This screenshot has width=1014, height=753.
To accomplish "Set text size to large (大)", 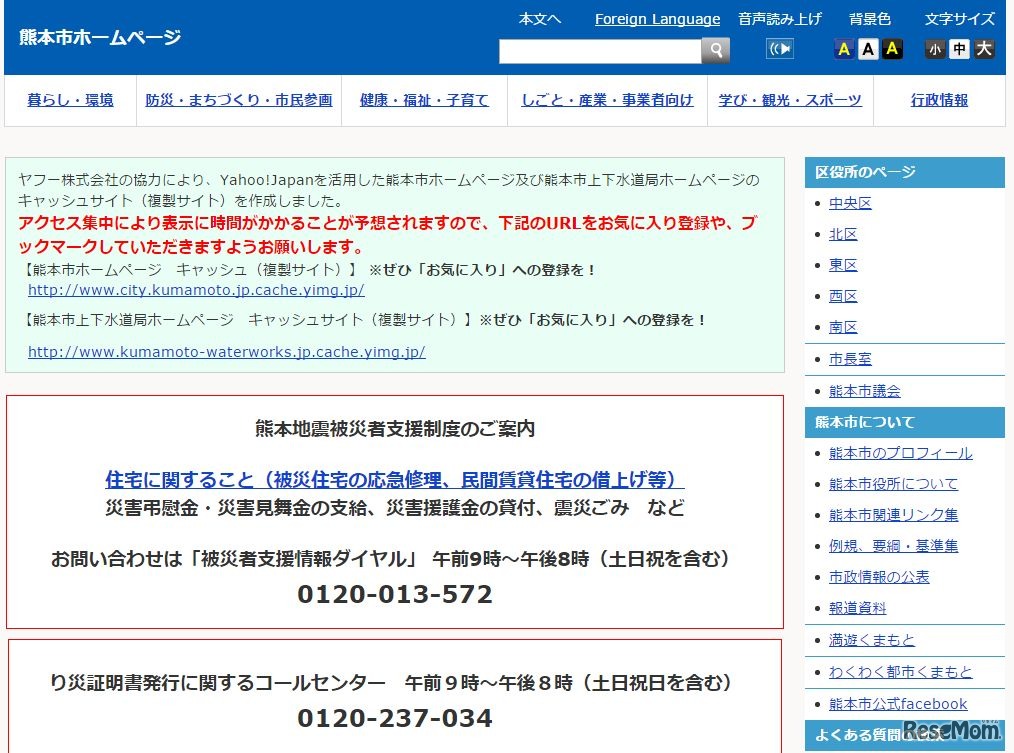I will [x=984, y=49].
